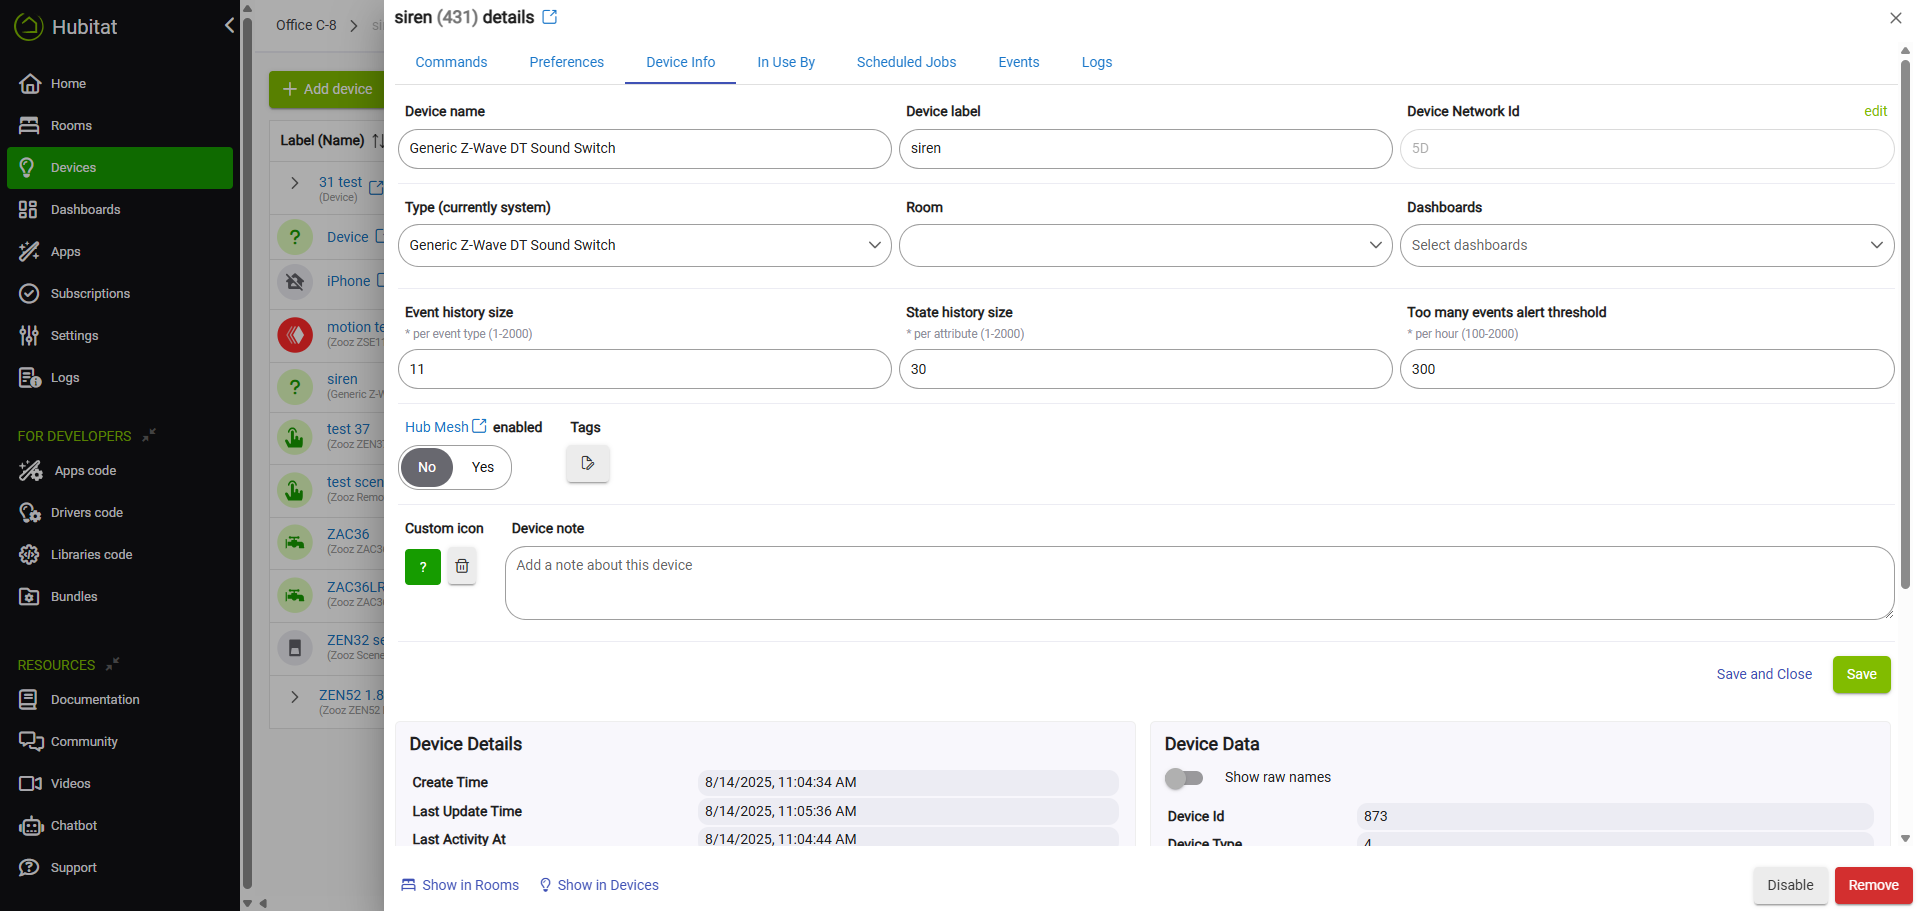The image size is (1920, 911).
Task: Click the Device note text area
Action: click(1200, 583)
